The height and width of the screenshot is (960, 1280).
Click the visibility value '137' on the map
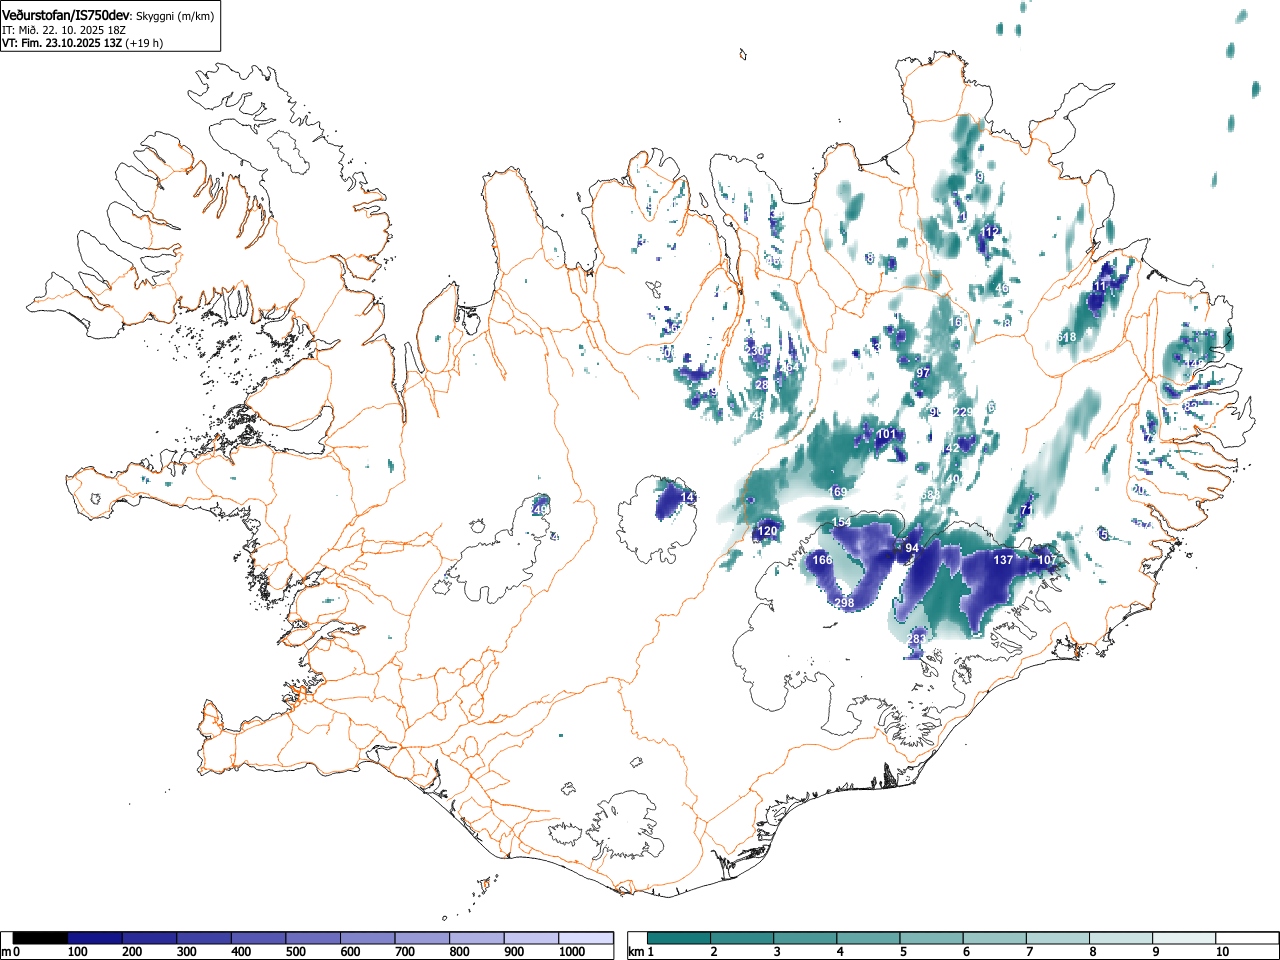(1003, 560)
